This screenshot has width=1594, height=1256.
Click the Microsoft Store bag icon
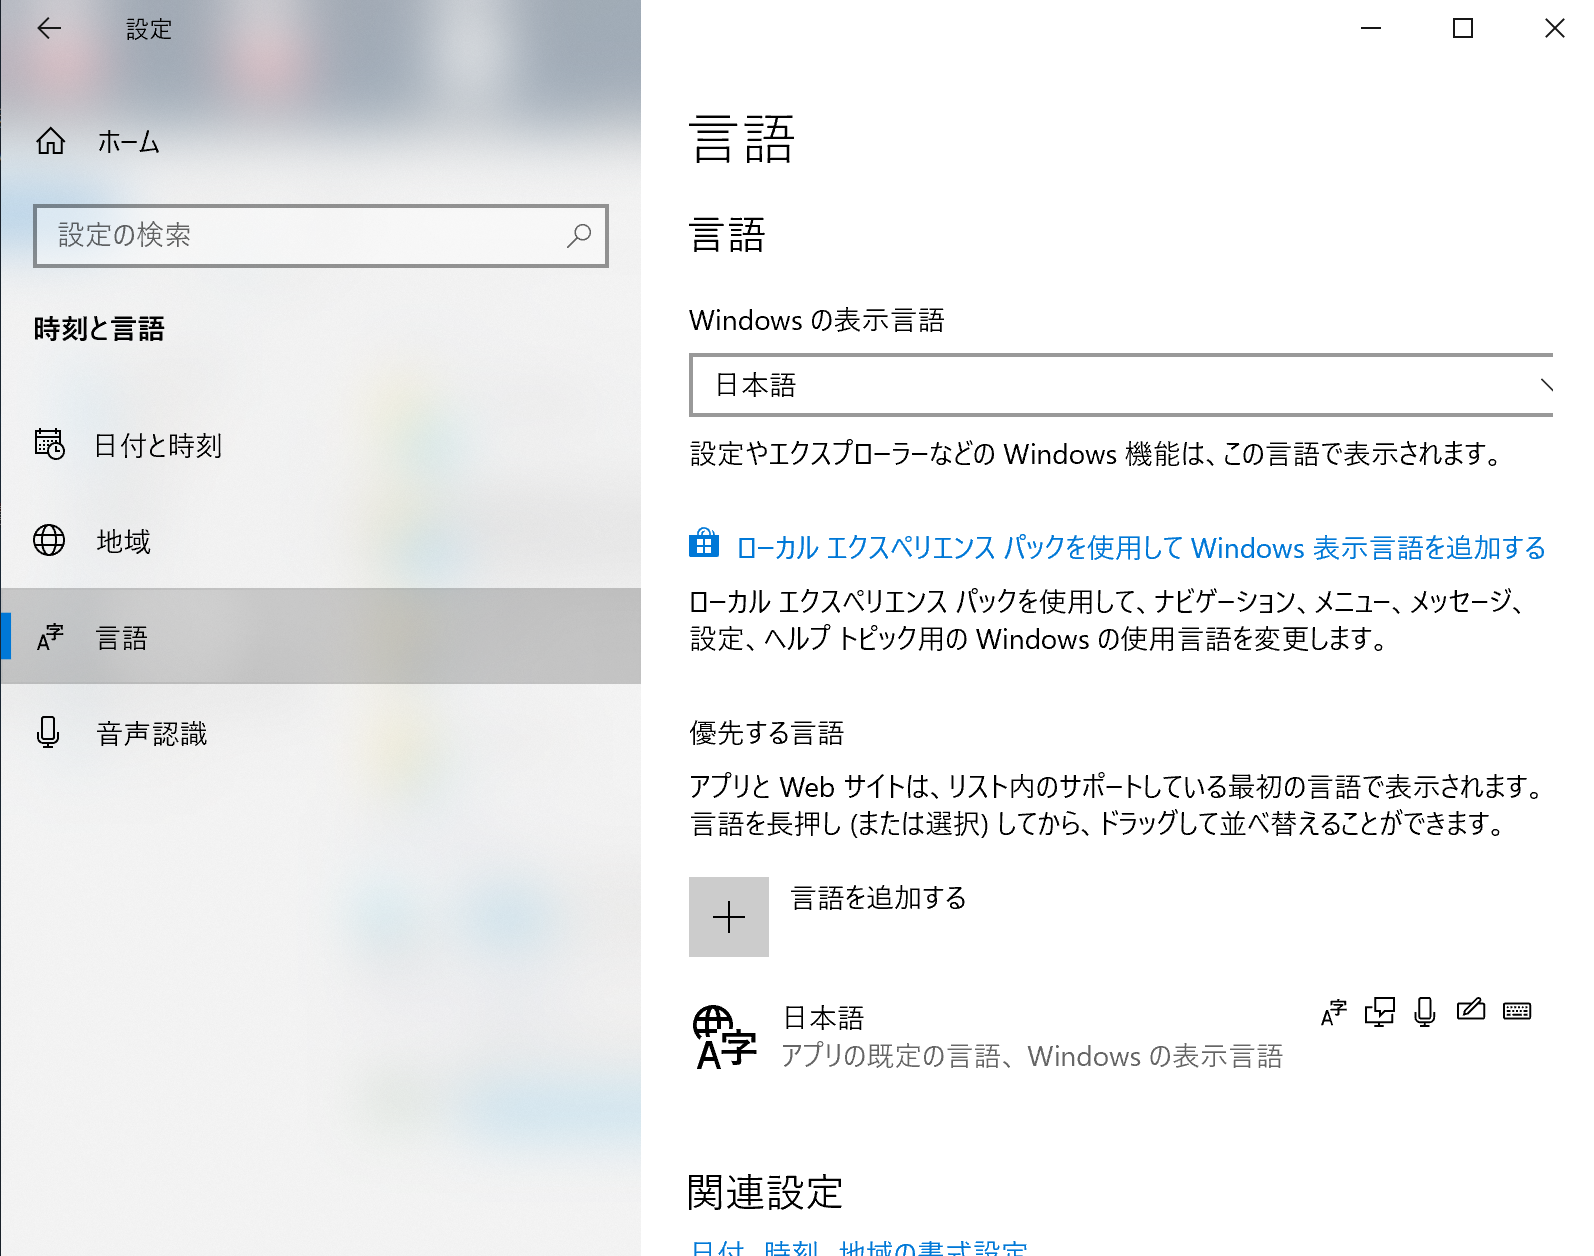(x=704, y=543)
